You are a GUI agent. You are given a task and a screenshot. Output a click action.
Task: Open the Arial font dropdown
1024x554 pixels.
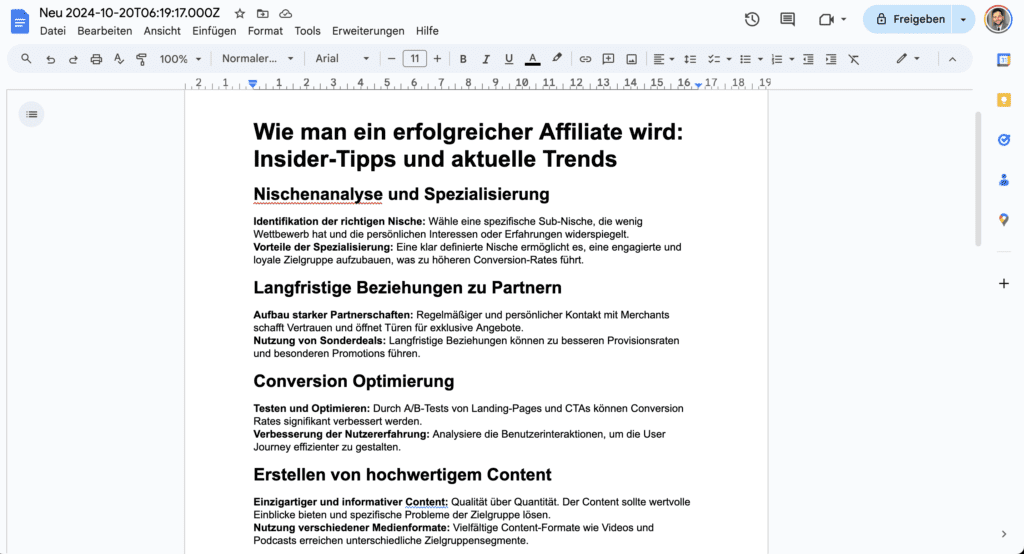(x=342, y=59)
